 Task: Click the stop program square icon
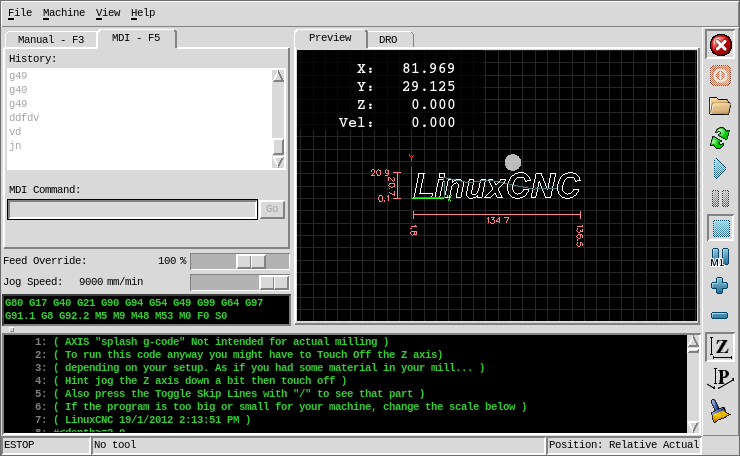[720, 228]
